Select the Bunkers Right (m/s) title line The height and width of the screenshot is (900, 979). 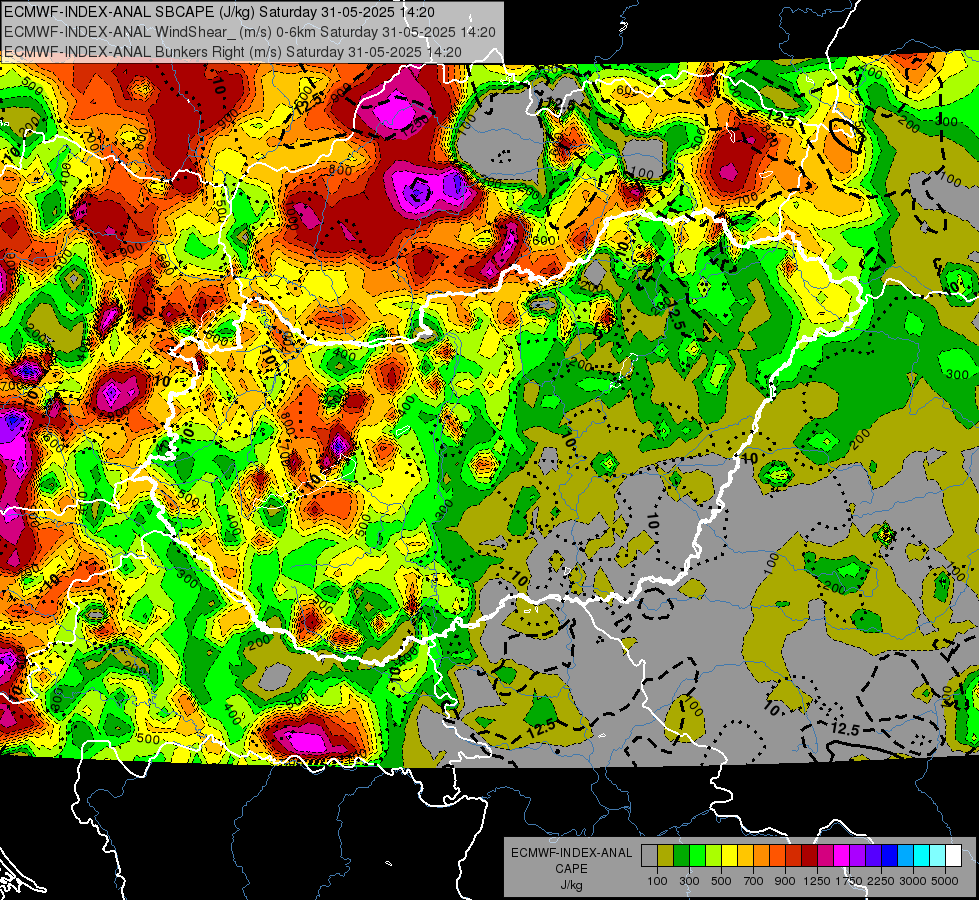232,52
